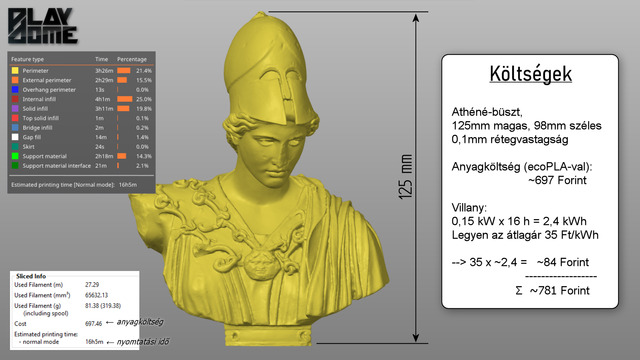Click the PlayDome logo

[42, 26]
